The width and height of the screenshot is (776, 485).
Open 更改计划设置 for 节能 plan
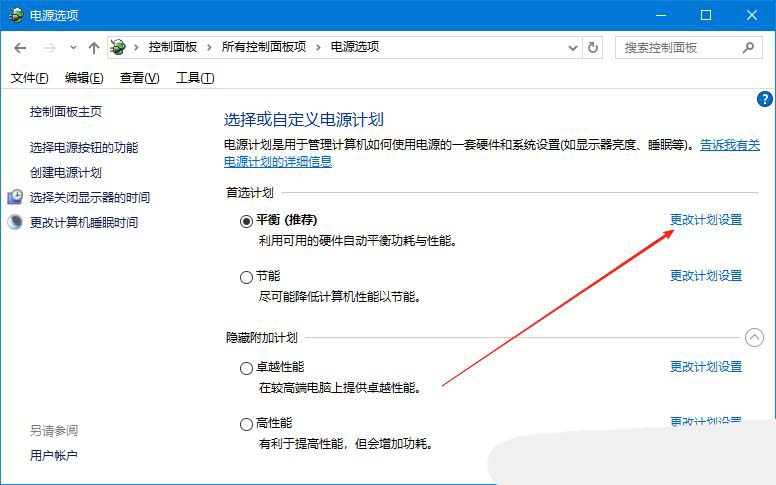click(706, 276)
